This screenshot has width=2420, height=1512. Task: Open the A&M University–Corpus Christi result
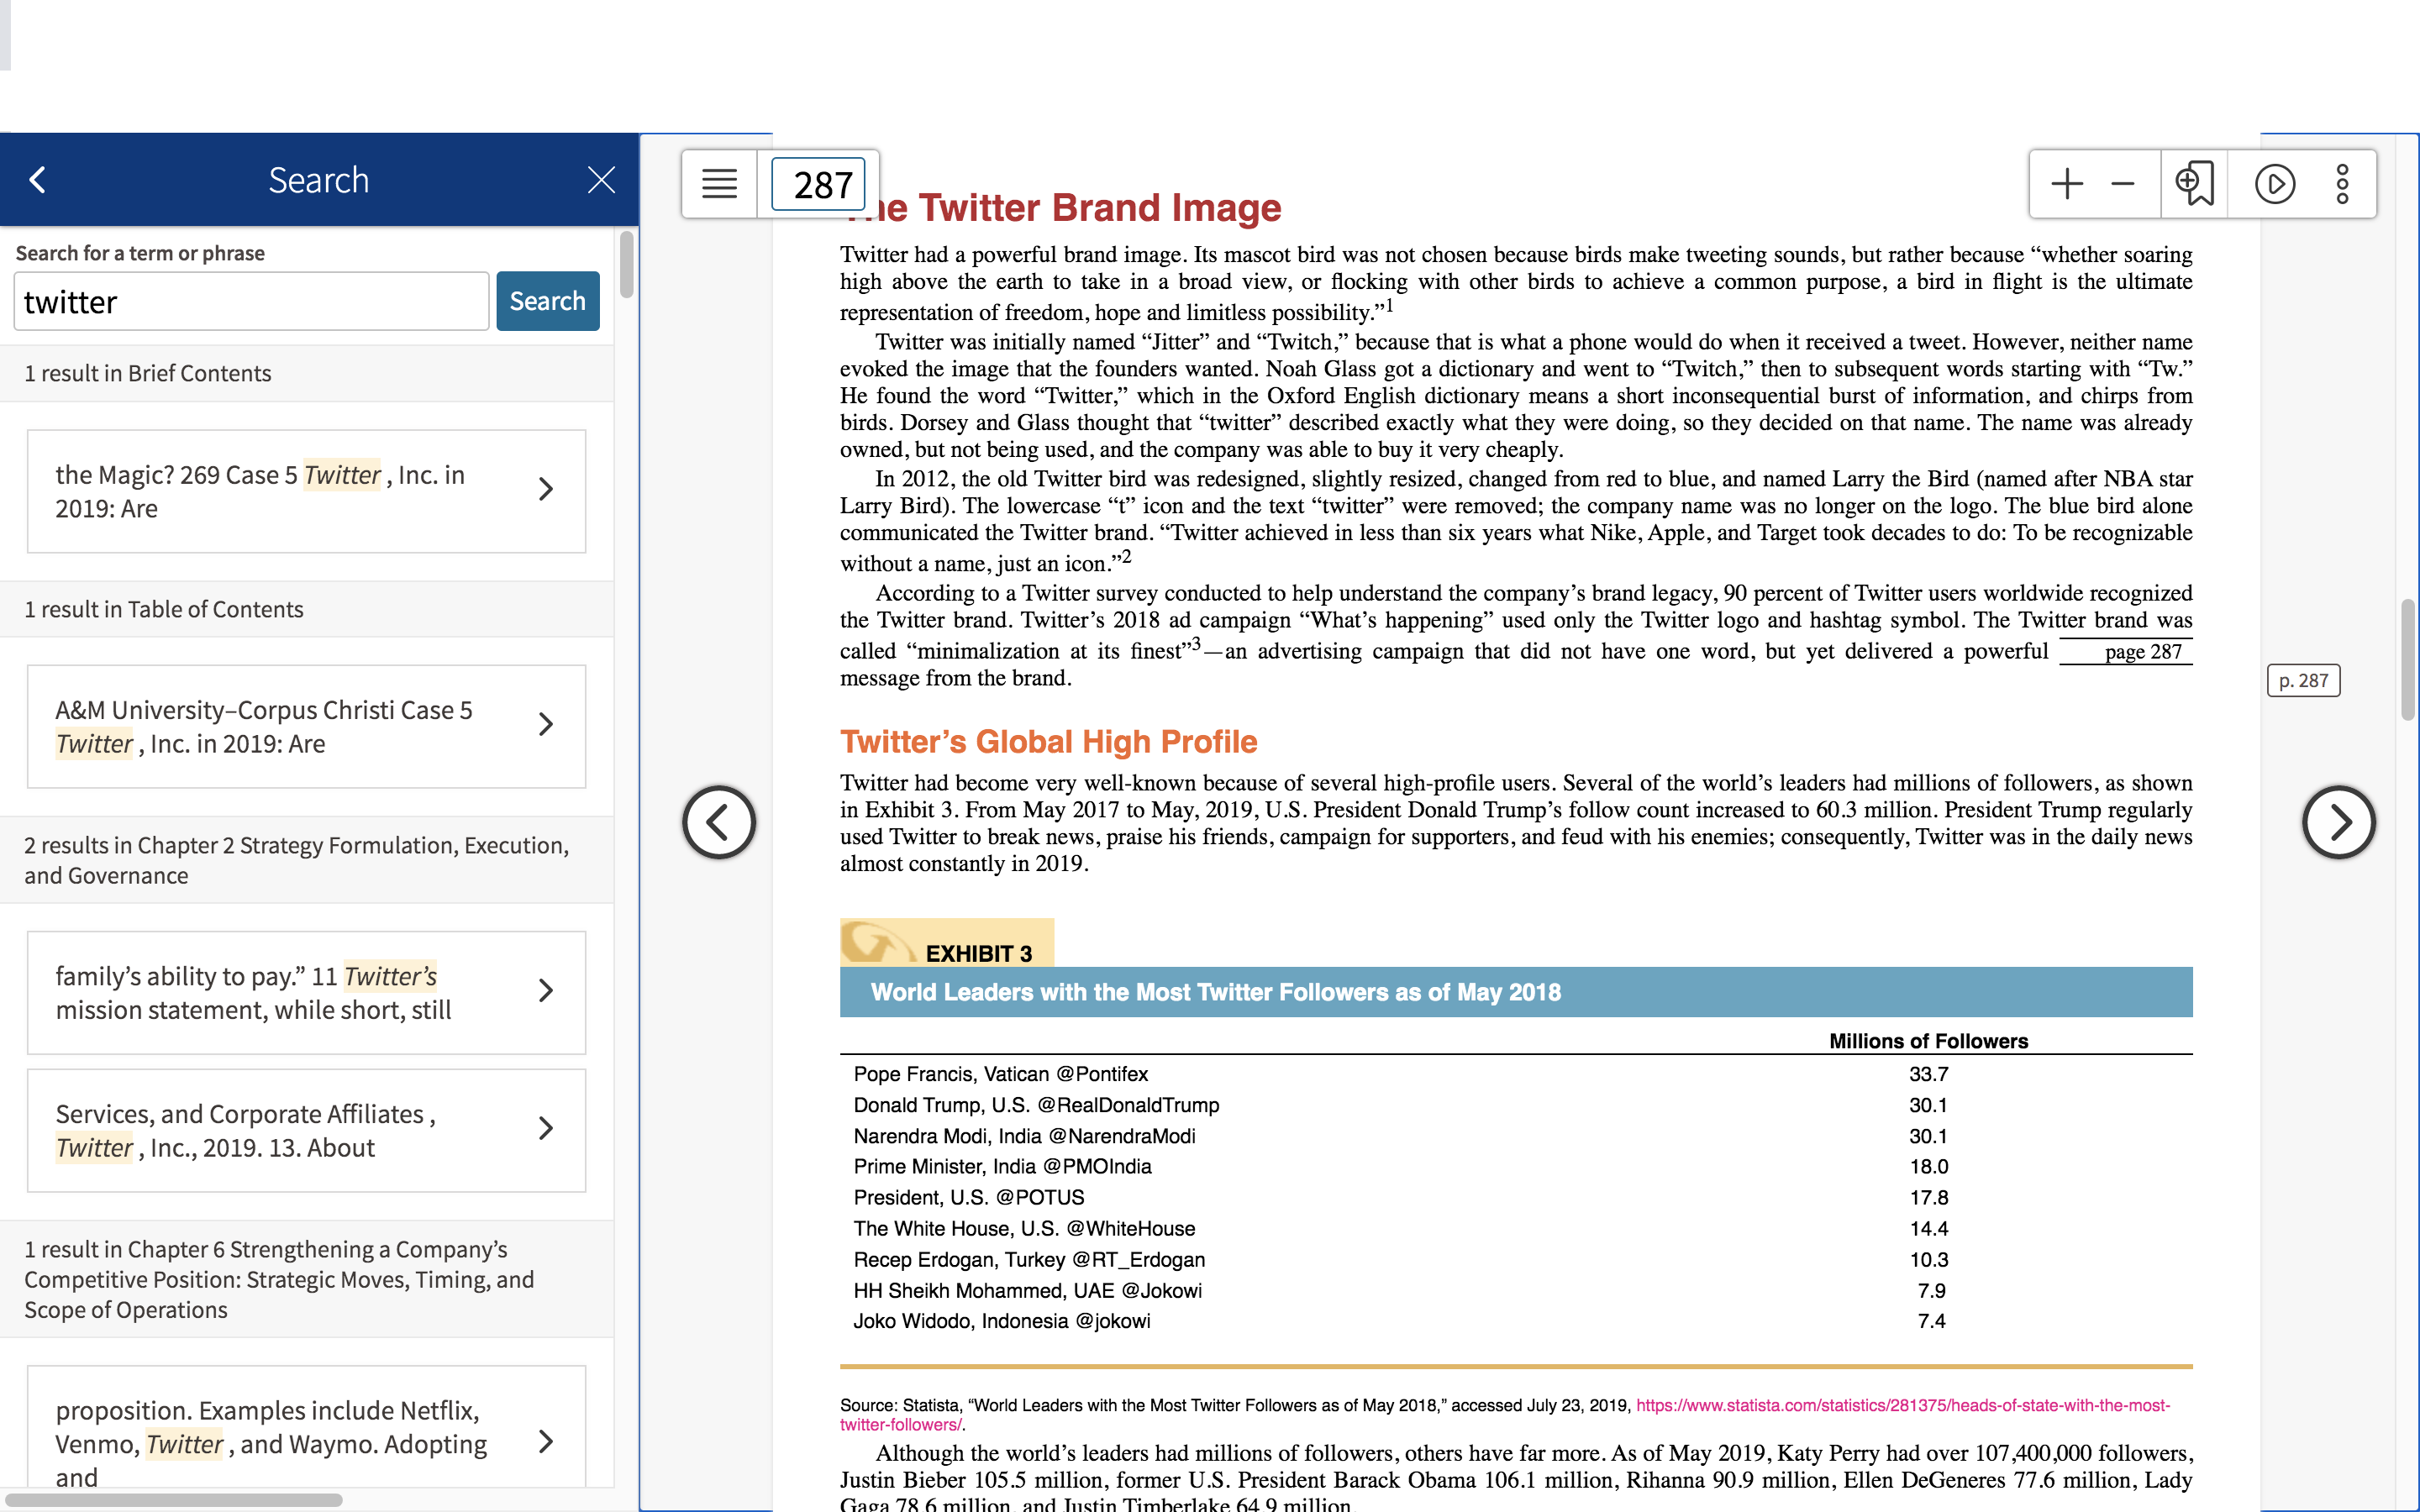306,726
